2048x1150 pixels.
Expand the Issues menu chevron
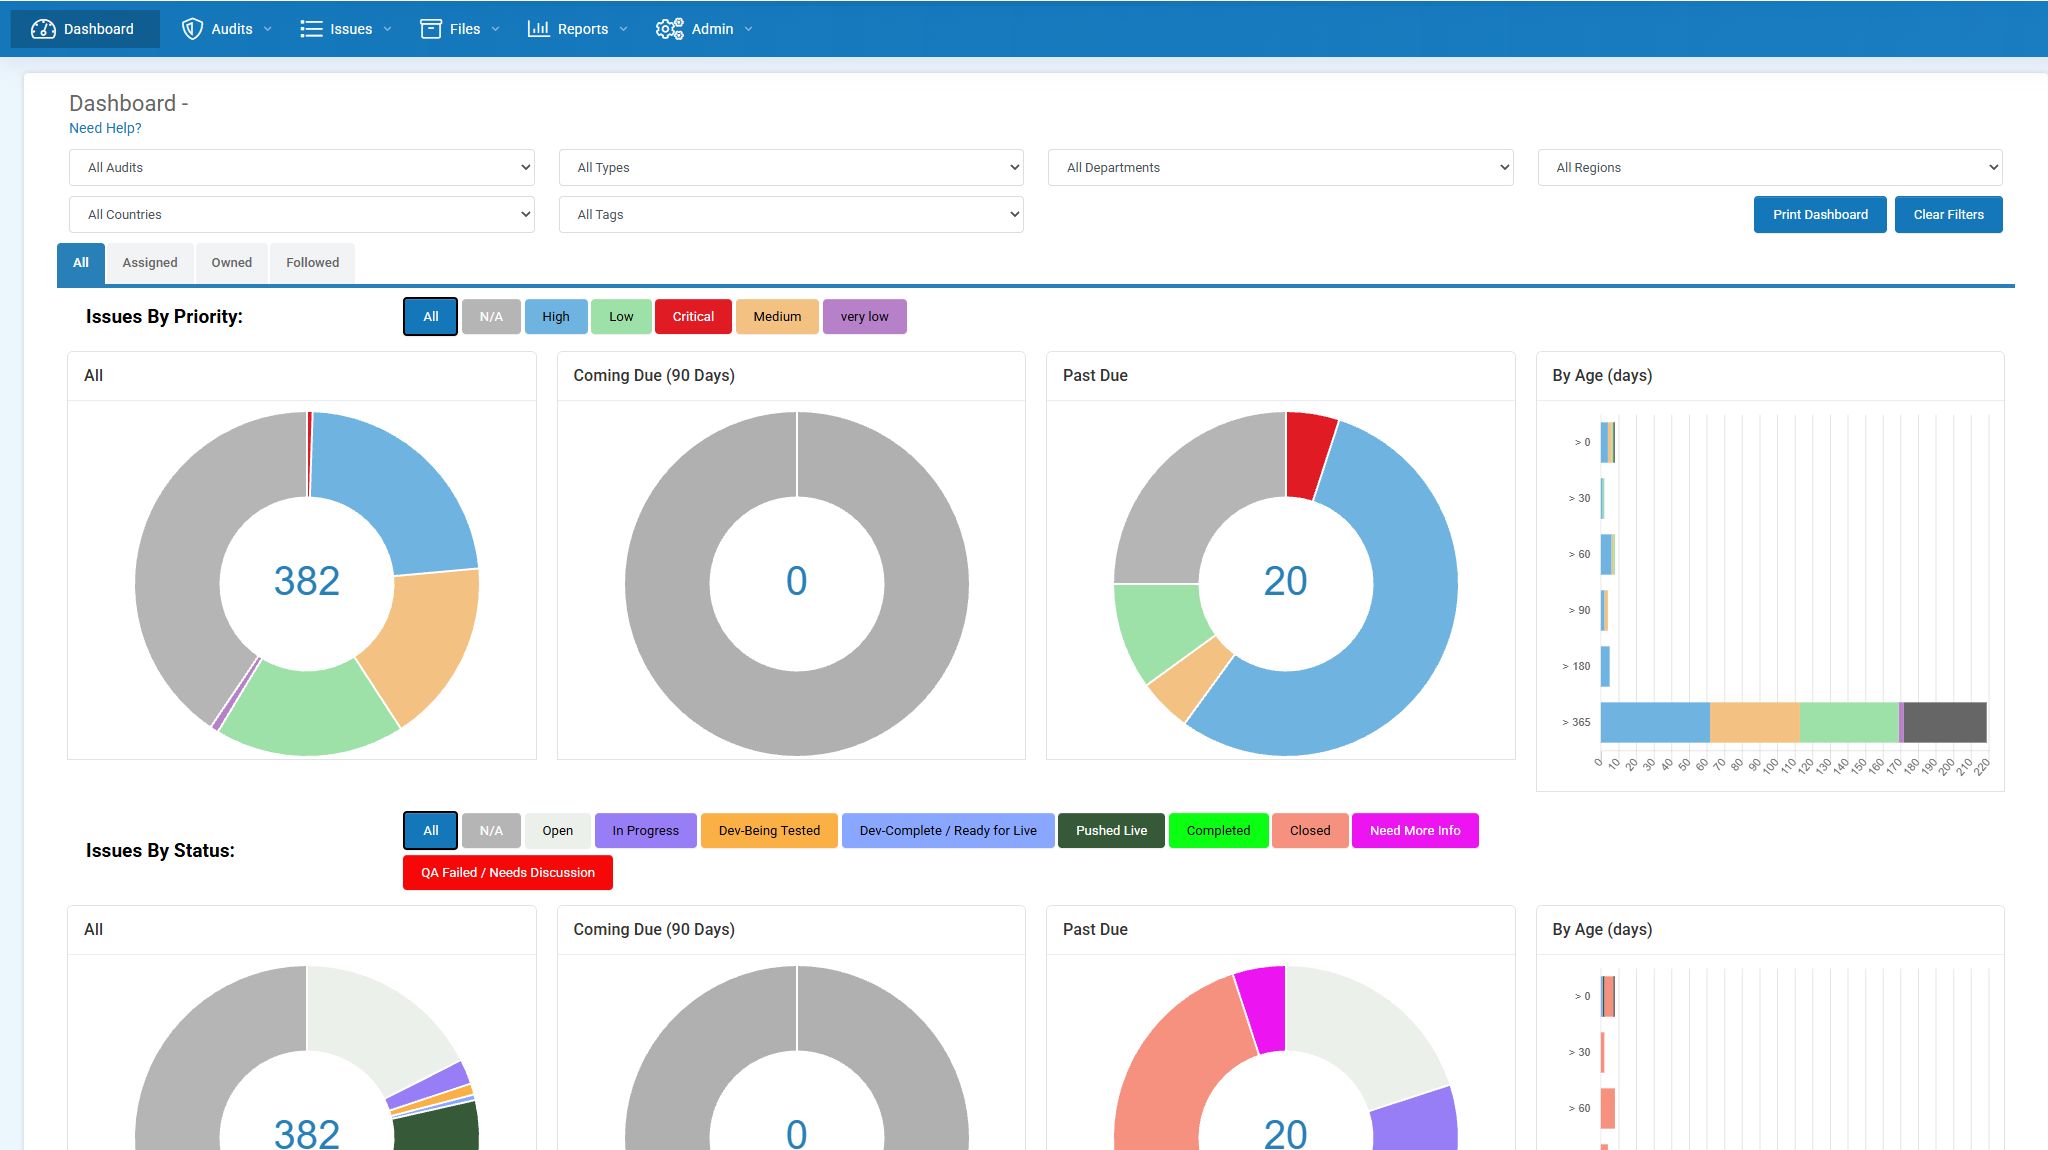tap(388, 29)
